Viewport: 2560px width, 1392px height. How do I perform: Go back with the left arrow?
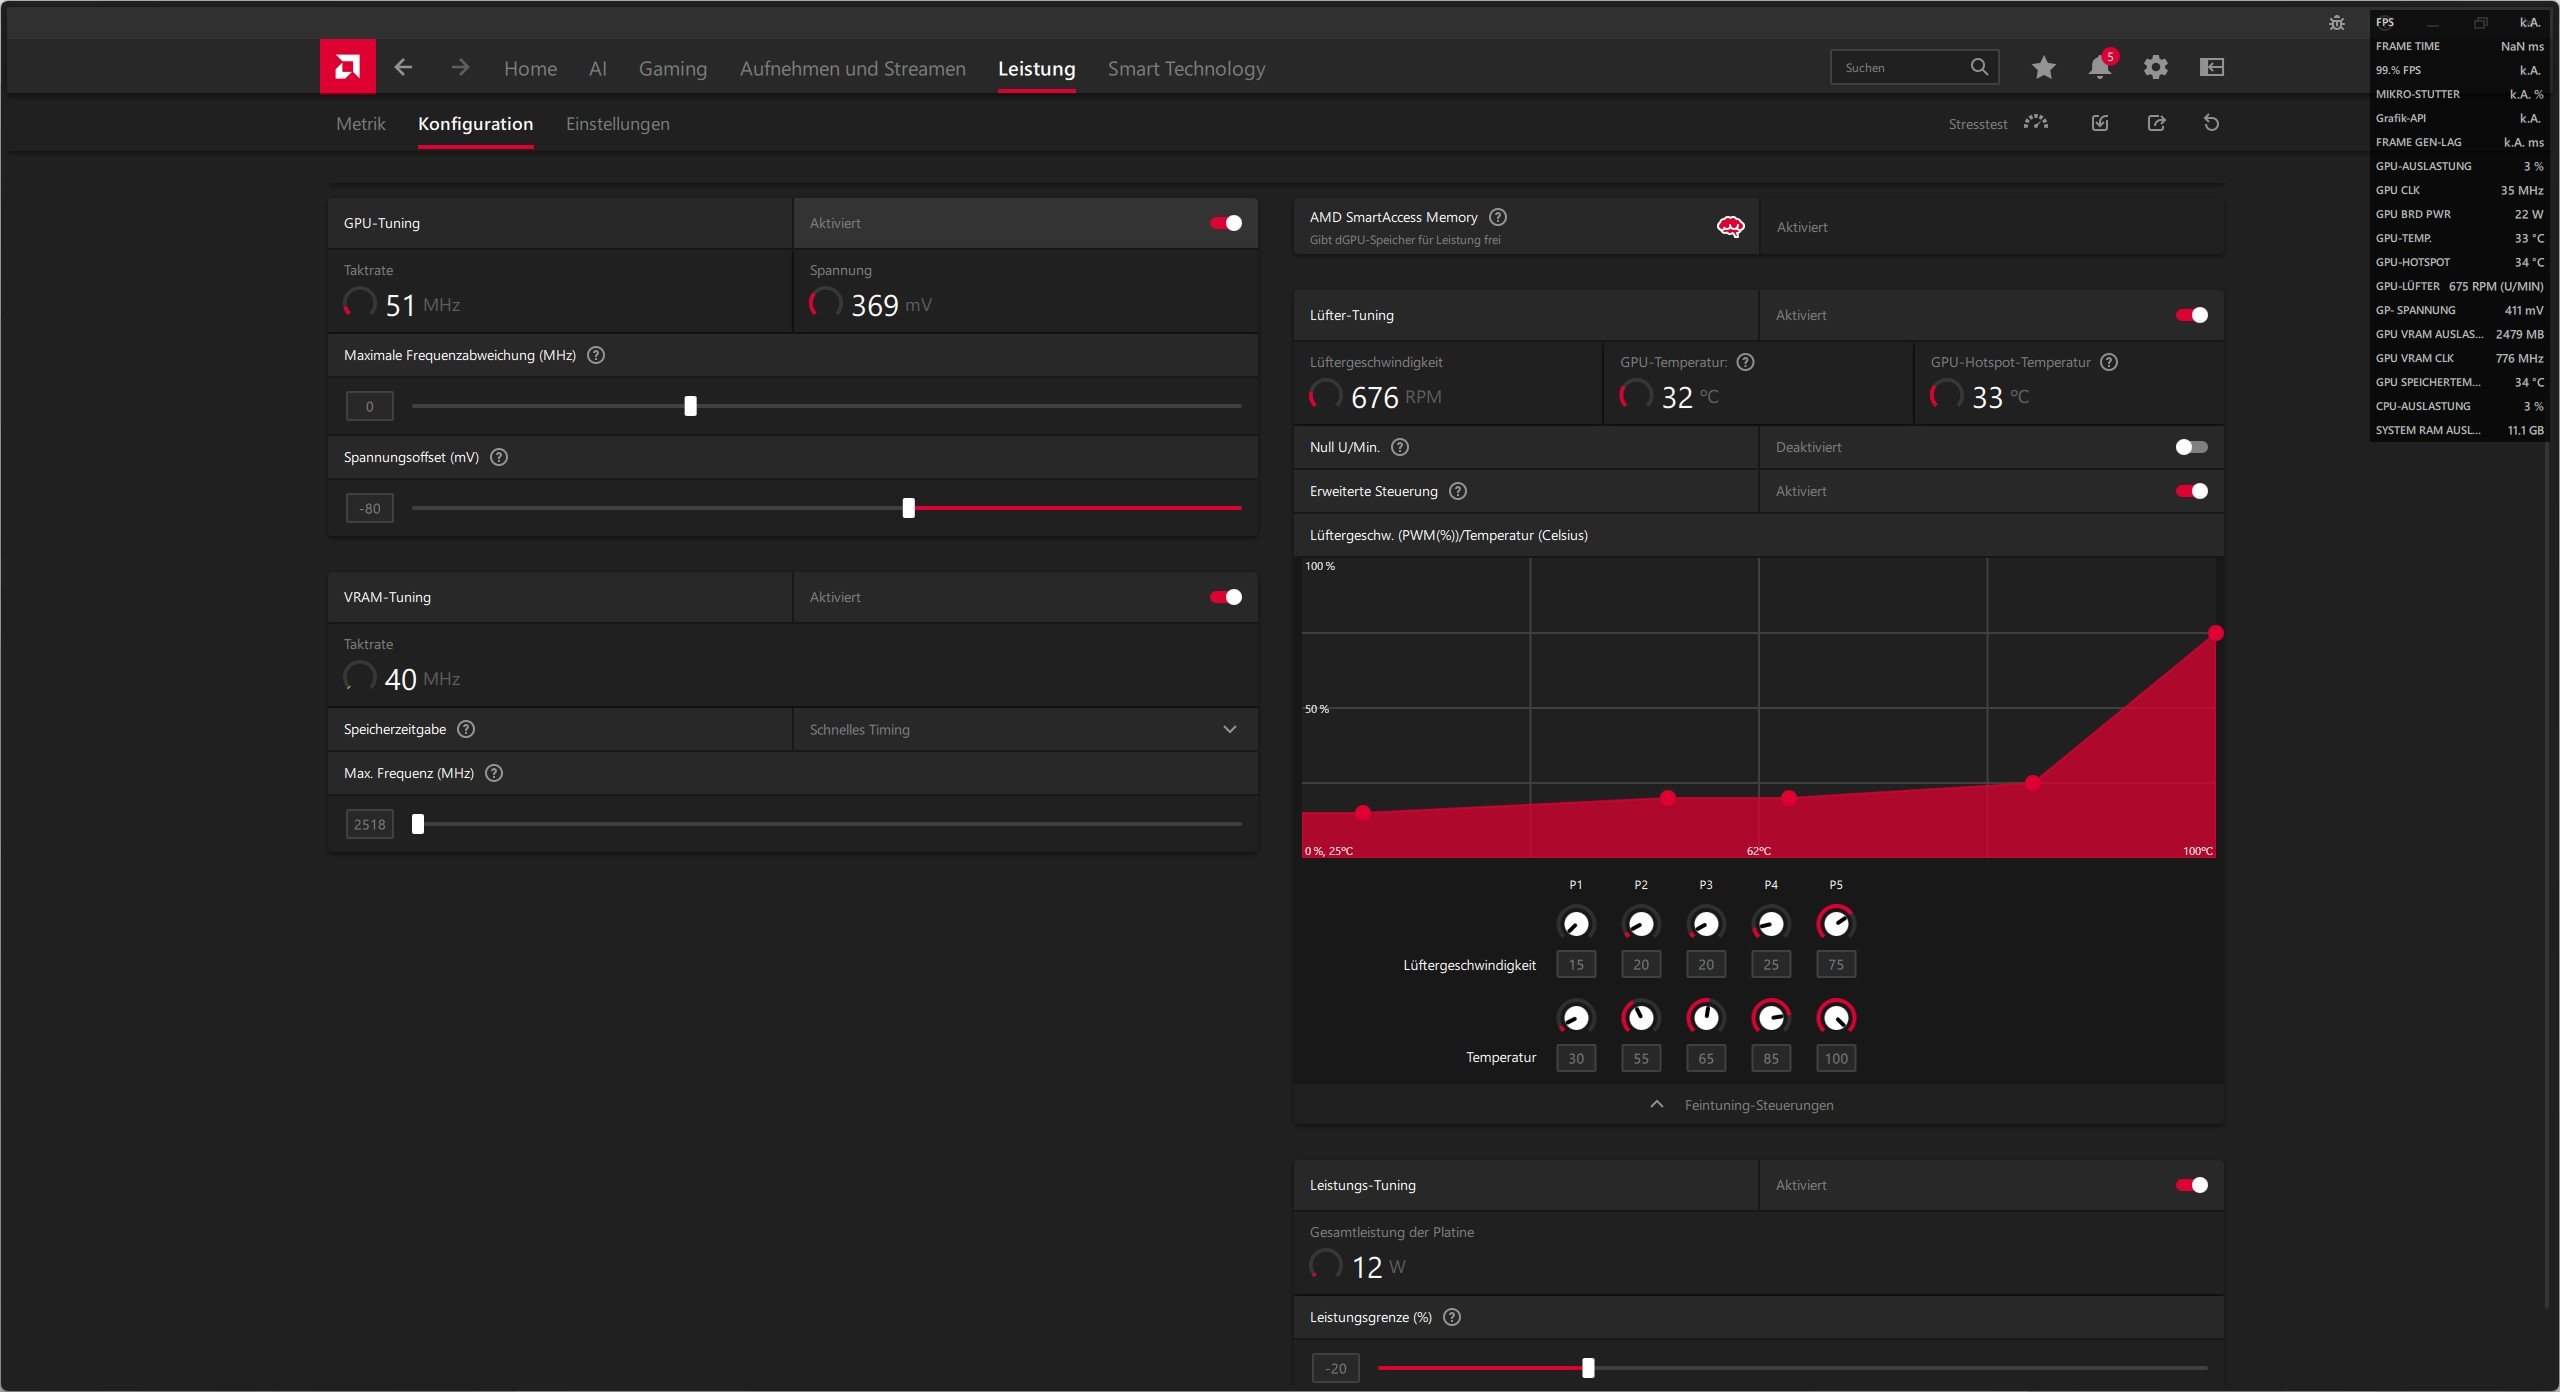point(403,67)
